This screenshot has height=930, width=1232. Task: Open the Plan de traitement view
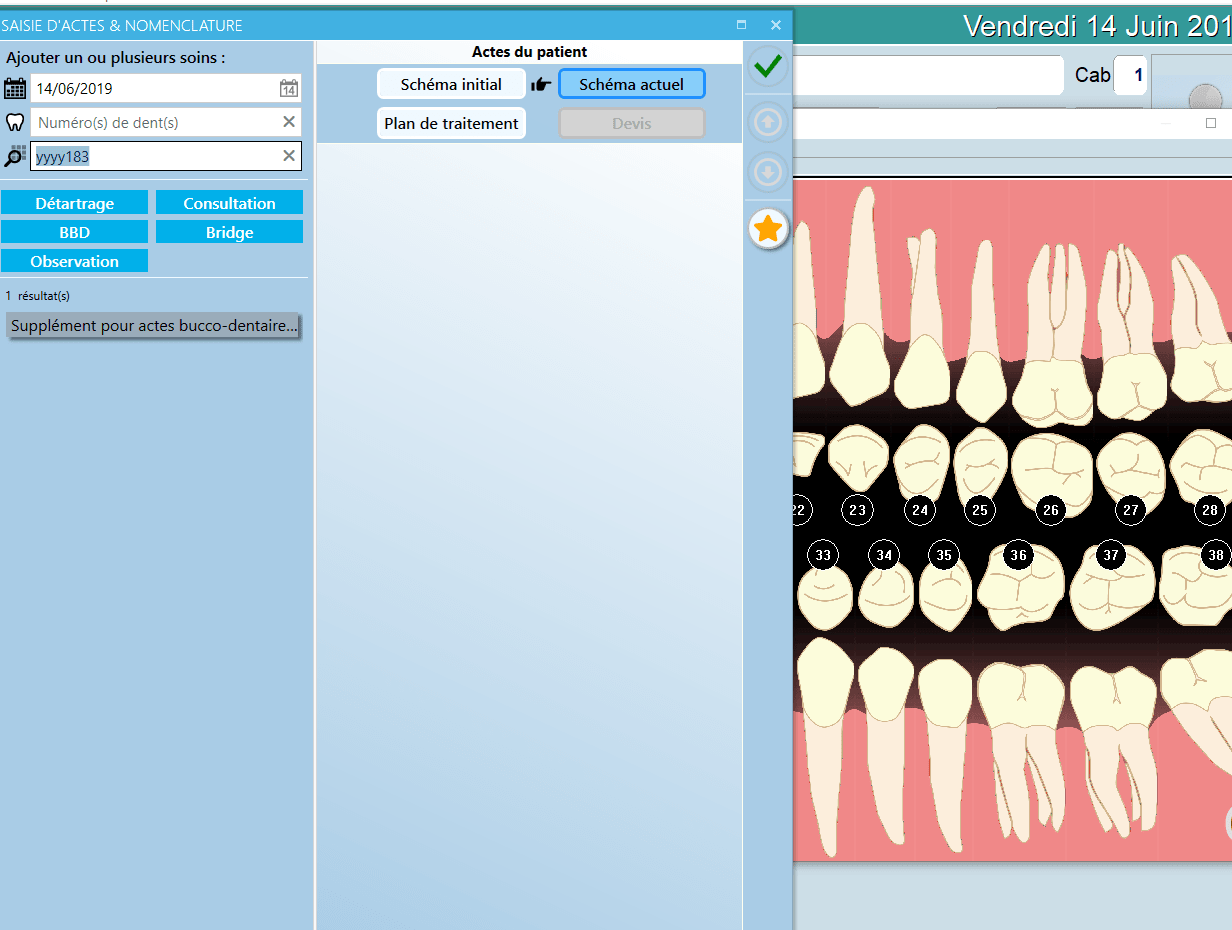451,123
